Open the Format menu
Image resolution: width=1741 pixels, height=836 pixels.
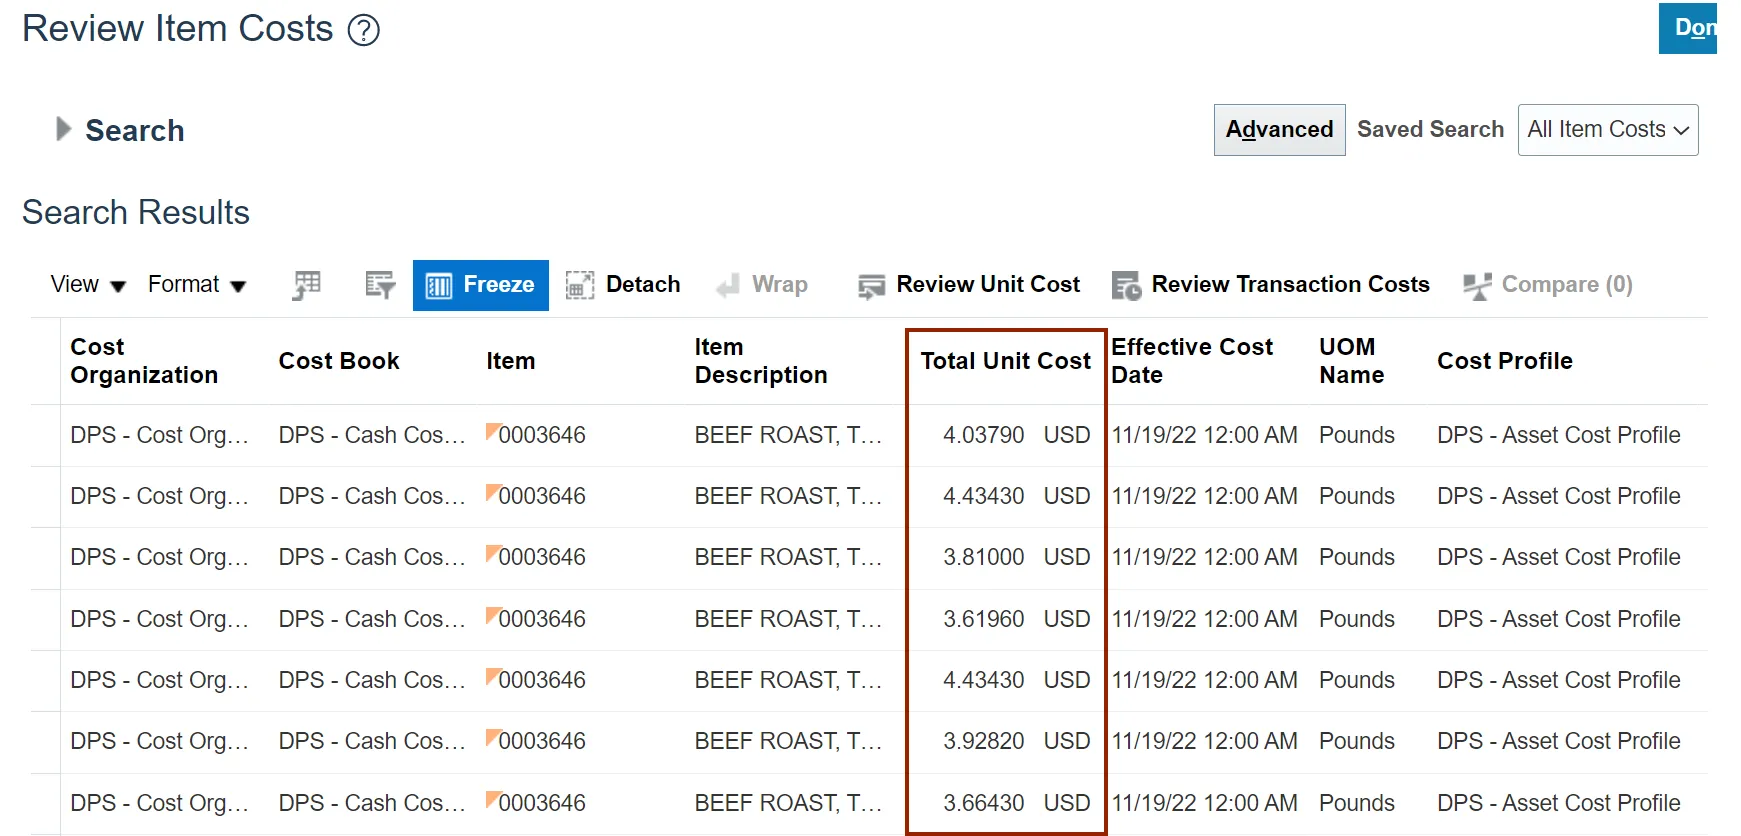coord(197,285)
